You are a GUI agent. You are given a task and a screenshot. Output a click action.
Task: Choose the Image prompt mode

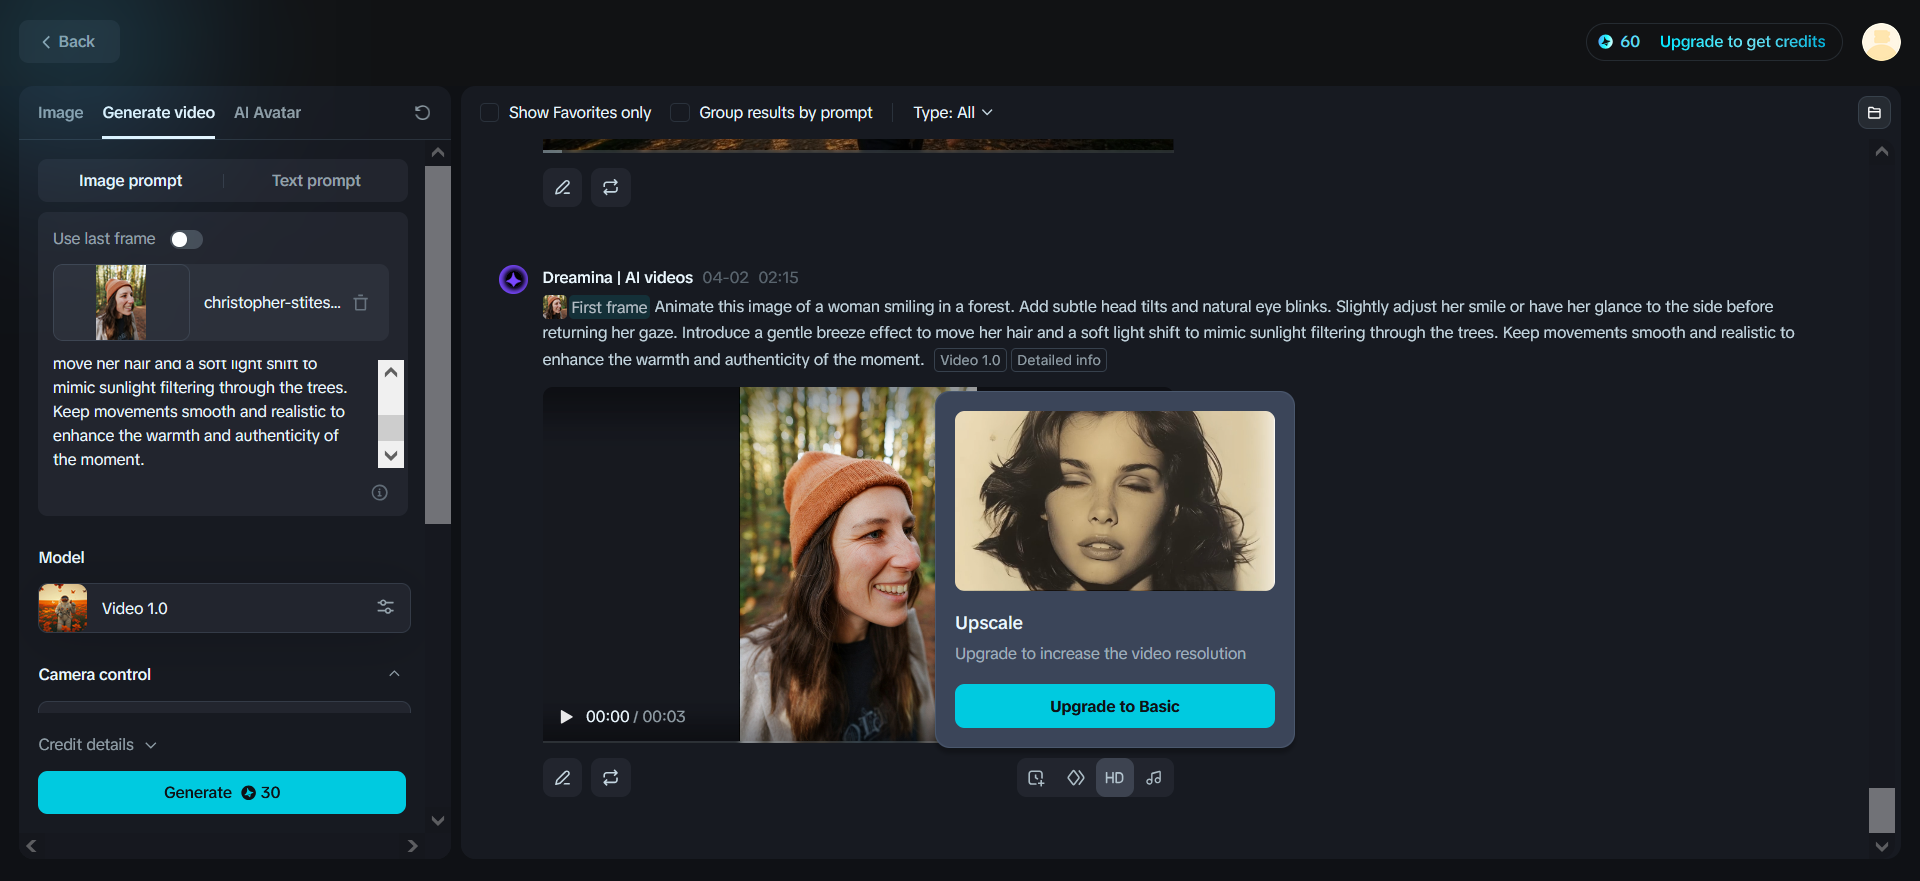point(131,181)
